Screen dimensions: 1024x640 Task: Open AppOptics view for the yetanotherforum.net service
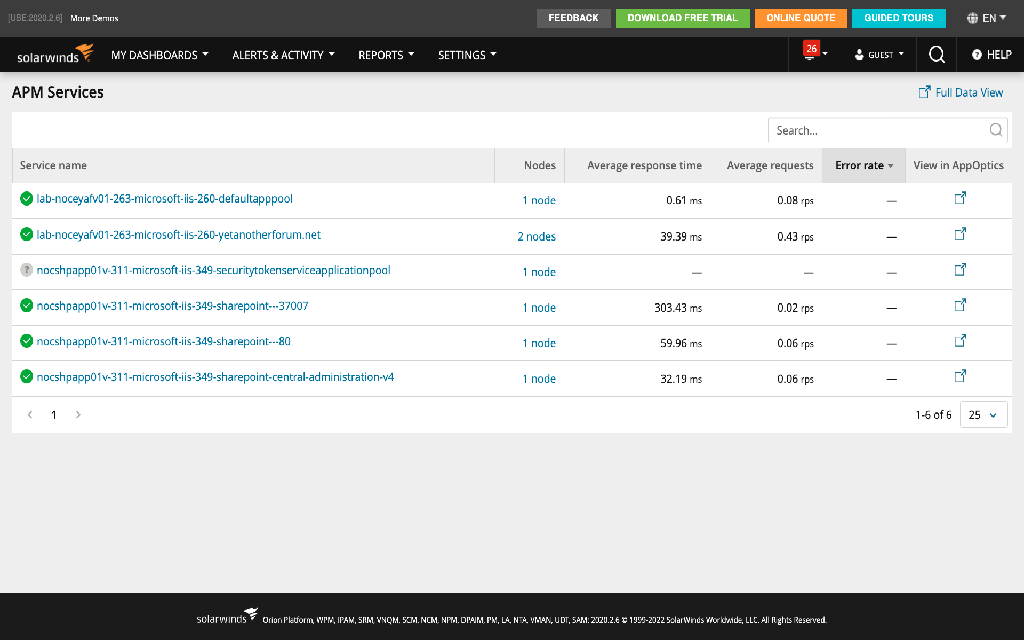pos(959,235)
